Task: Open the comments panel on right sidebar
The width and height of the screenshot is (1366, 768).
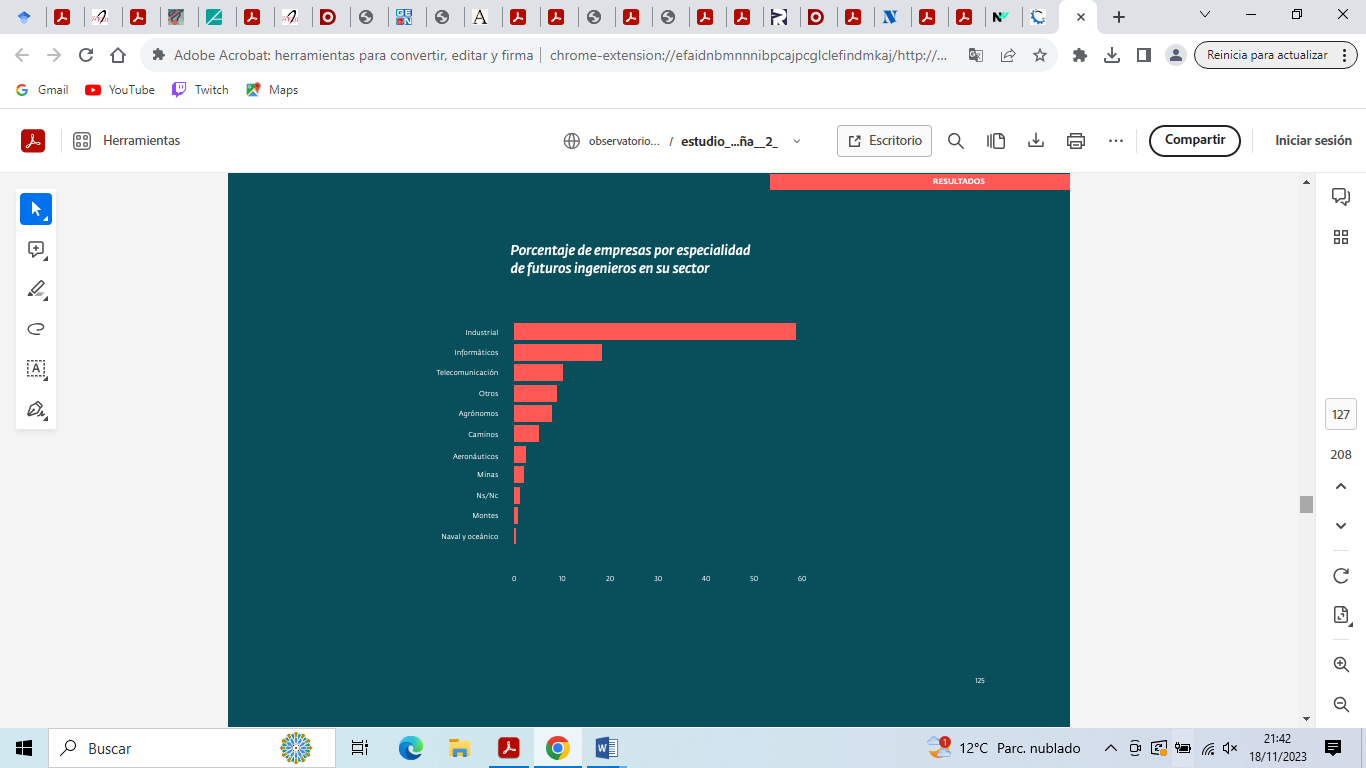Action: pos(1341,197)
